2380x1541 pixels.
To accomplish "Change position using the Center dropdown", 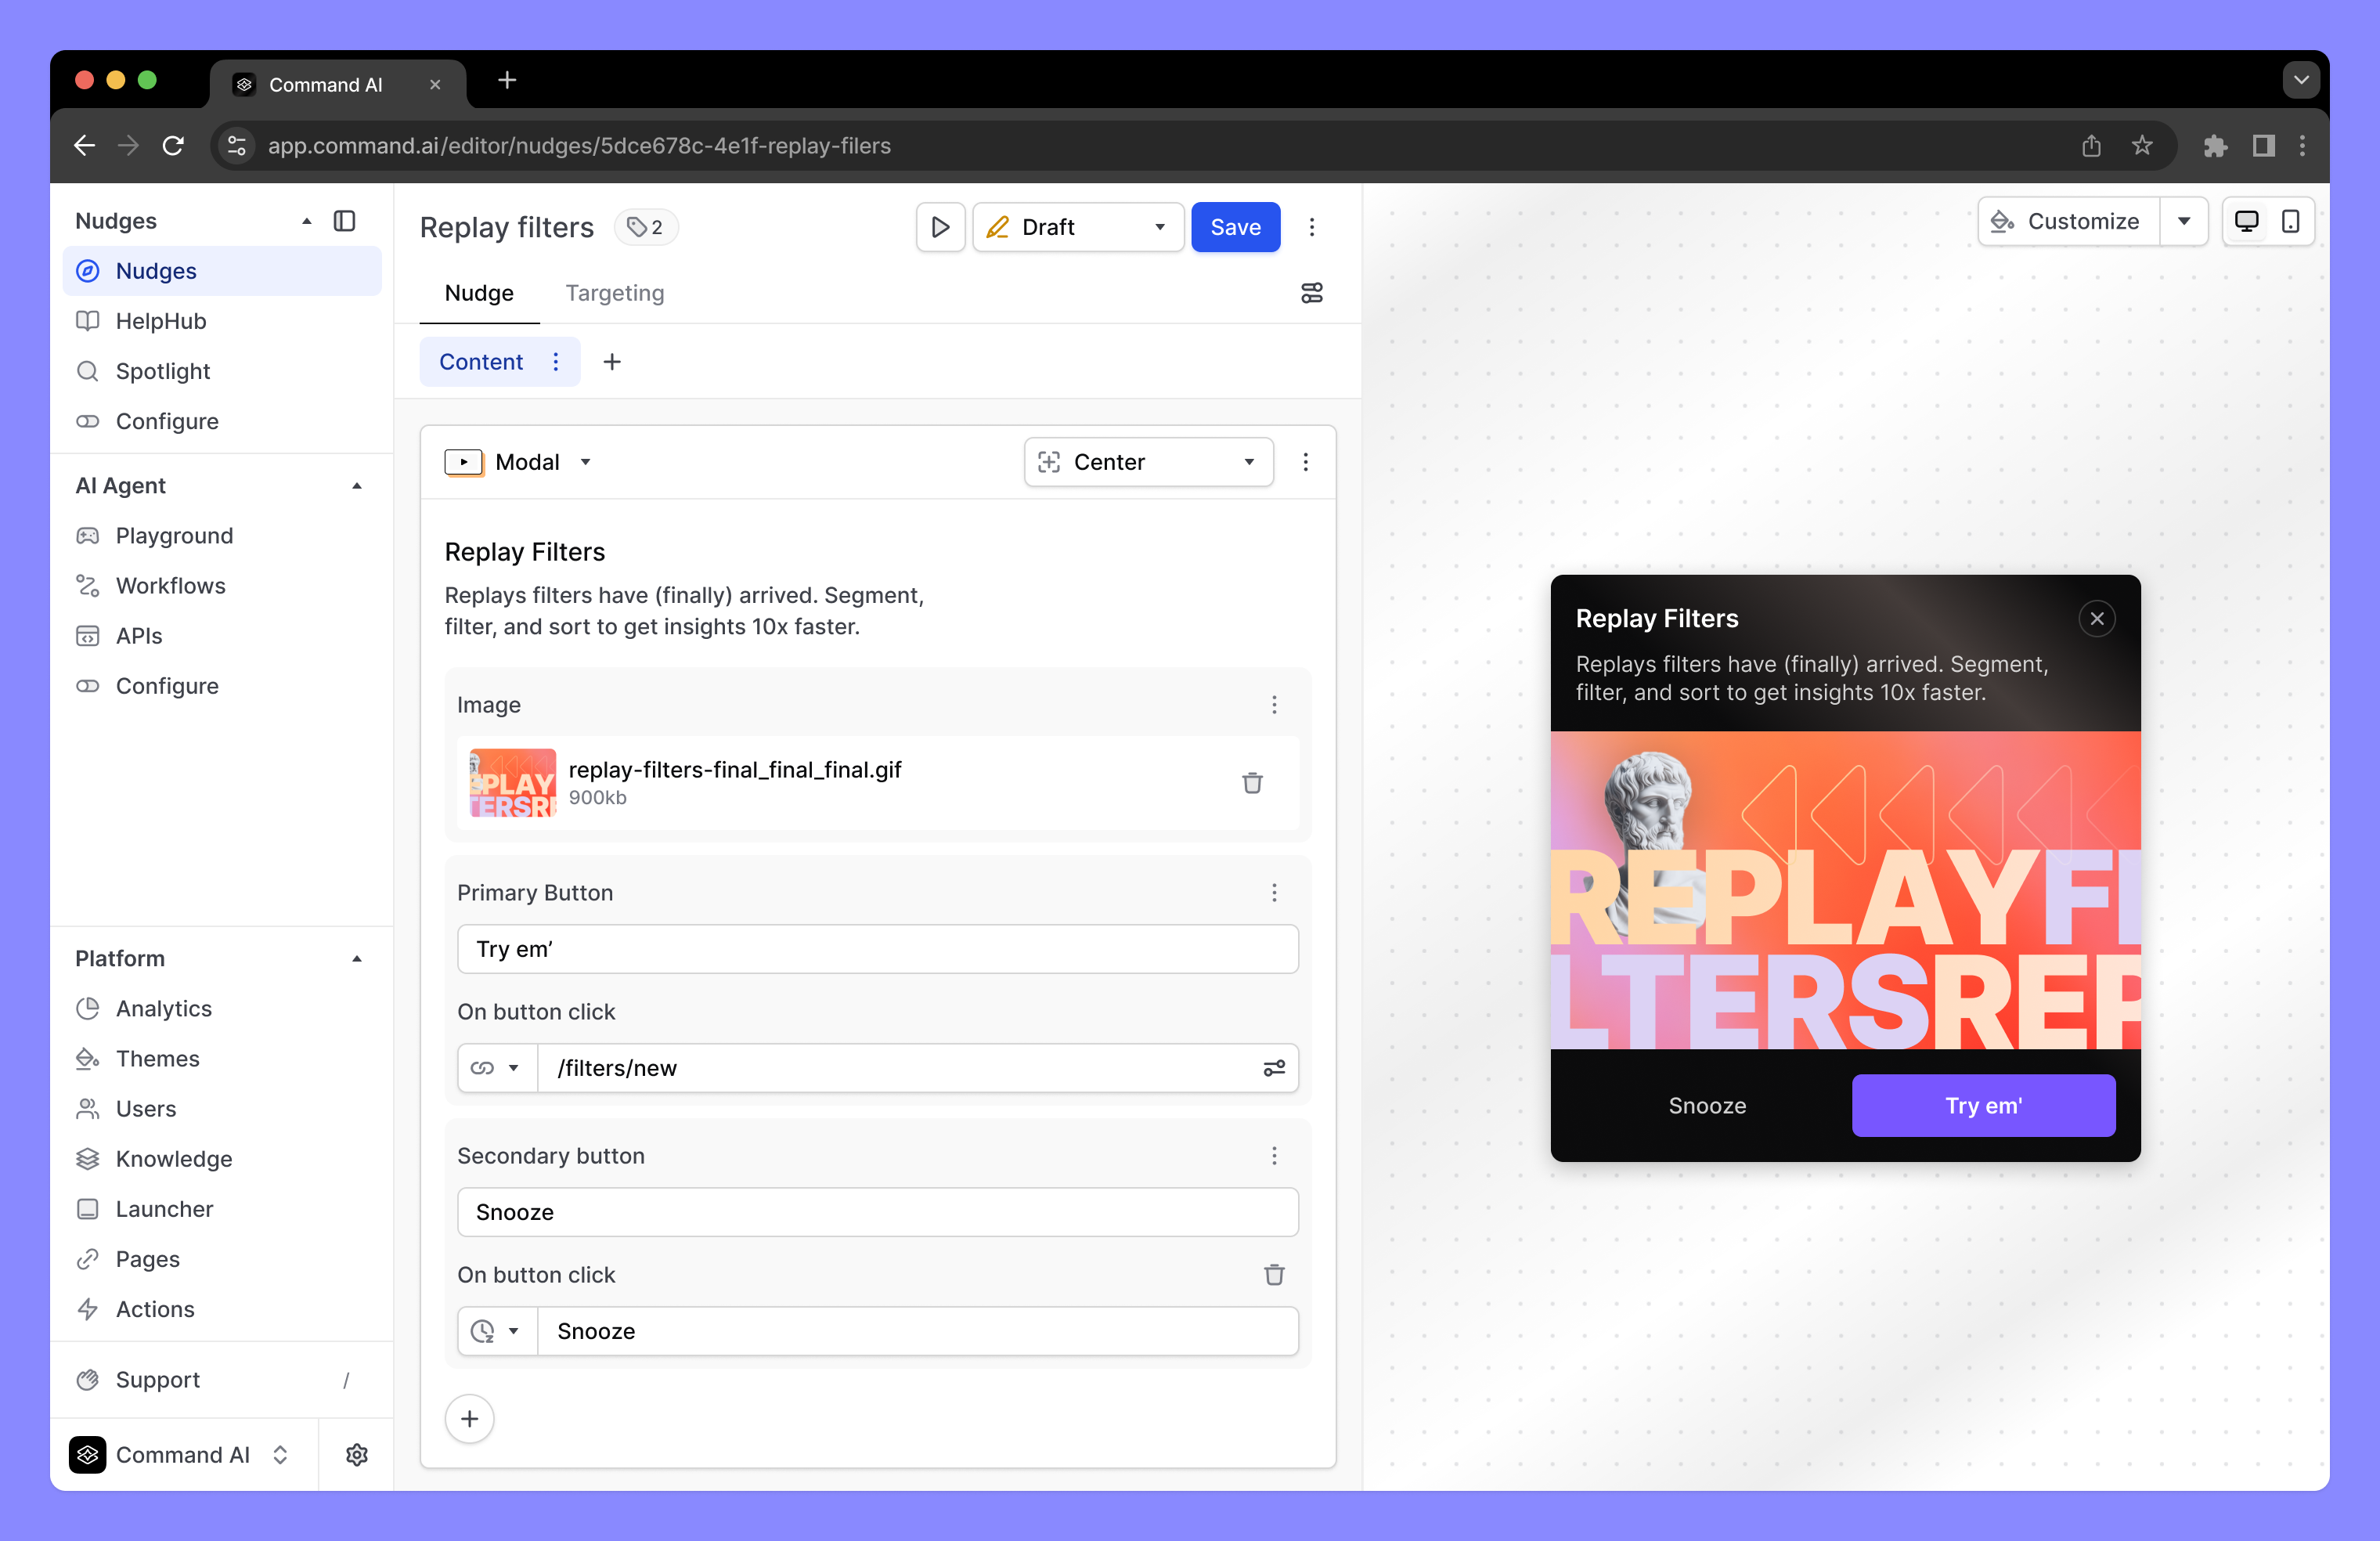I will tap(1148, 462).
